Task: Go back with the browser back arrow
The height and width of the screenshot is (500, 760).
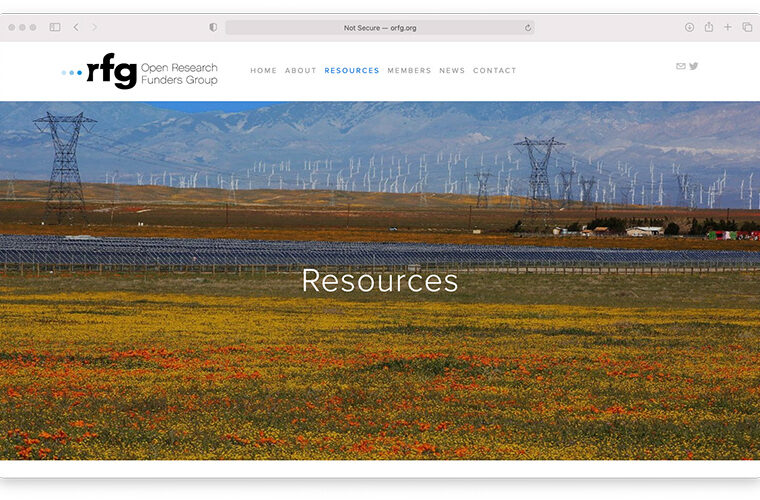Action: [76, 27]
